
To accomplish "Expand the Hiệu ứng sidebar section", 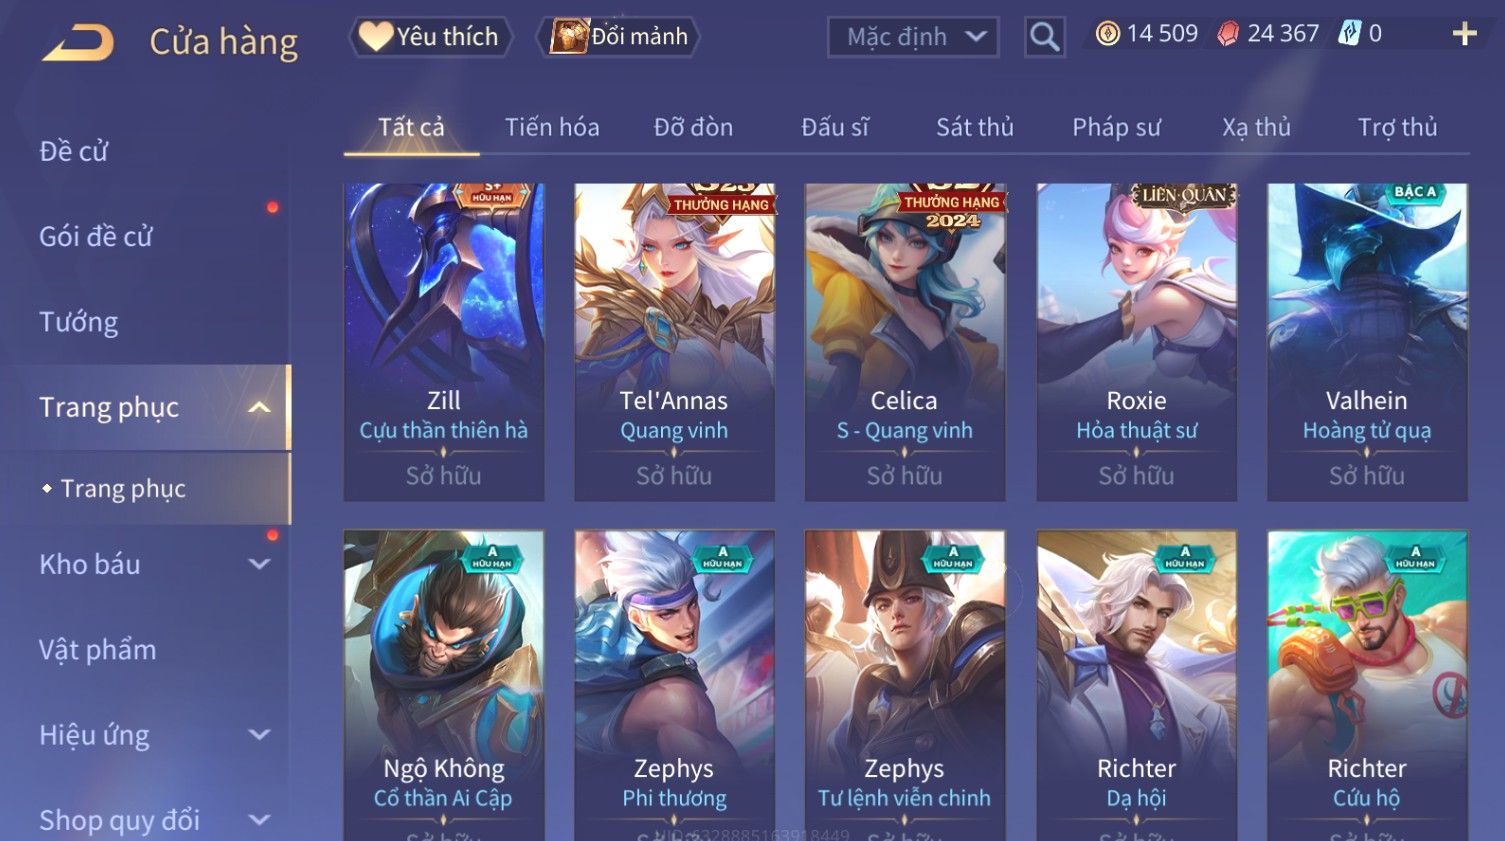I will point(259,735).
